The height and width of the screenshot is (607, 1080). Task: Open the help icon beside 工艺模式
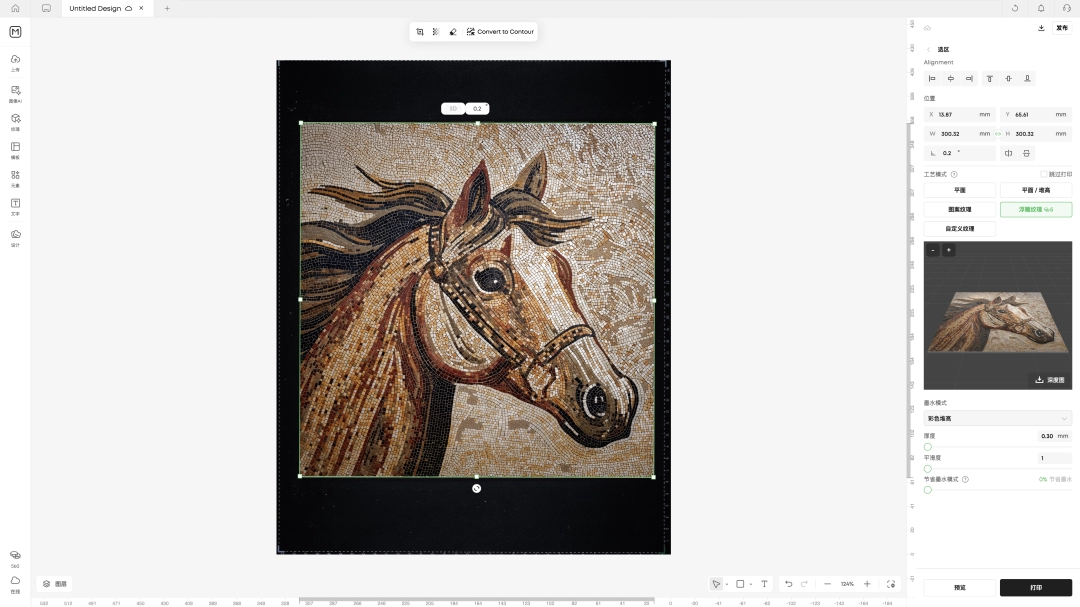(954, 174)
